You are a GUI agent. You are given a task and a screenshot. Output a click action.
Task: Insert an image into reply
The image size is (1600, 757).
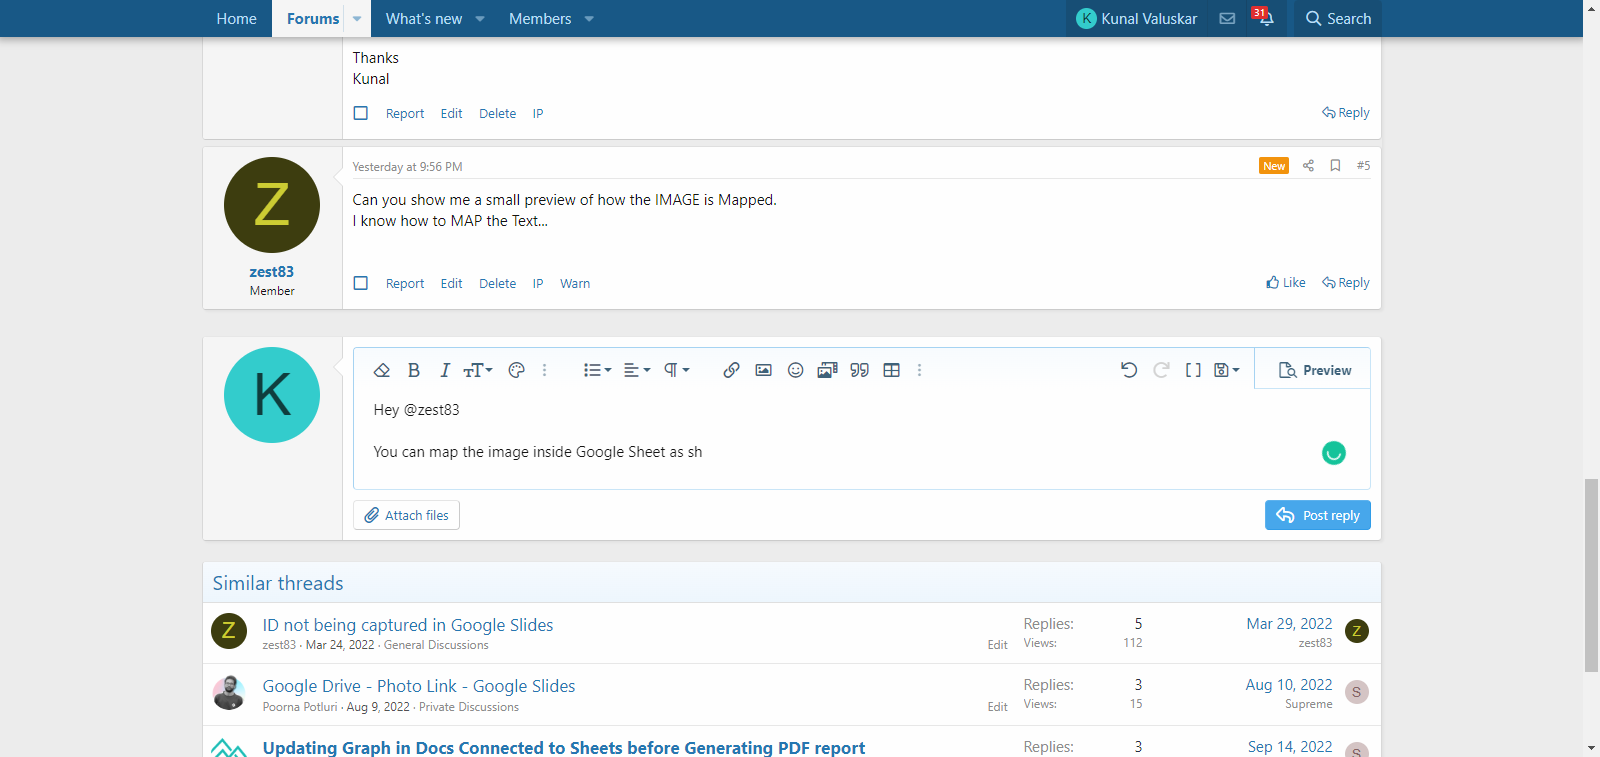(763, 370)
